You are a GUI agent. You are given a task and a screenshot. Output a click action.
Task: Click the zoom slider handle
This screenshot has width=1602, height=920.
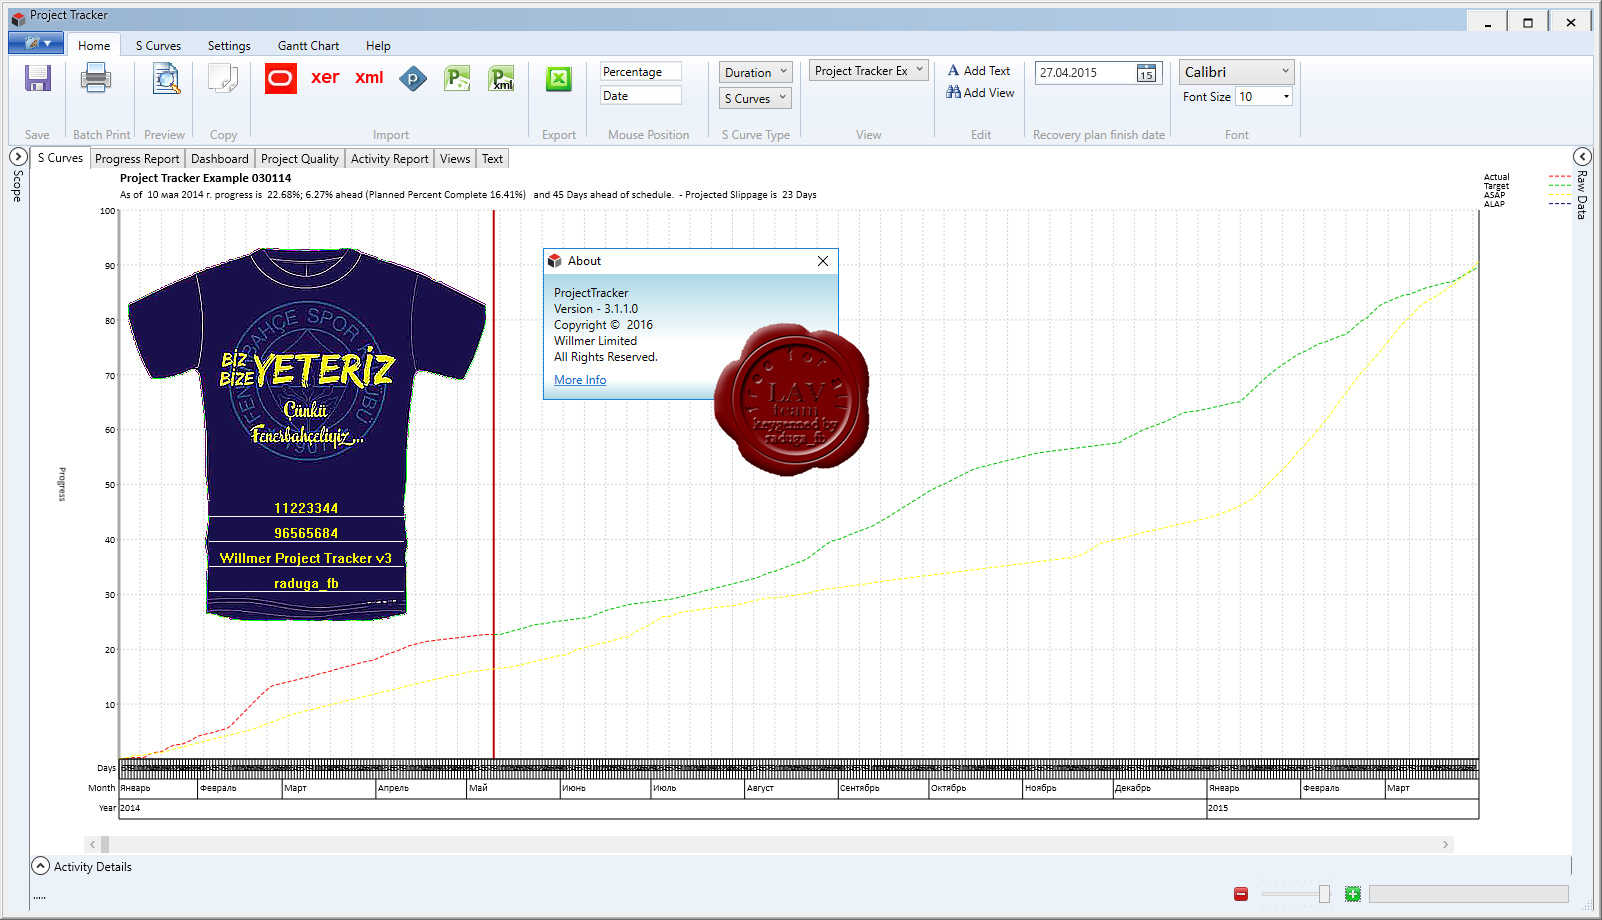point(1324,894)
